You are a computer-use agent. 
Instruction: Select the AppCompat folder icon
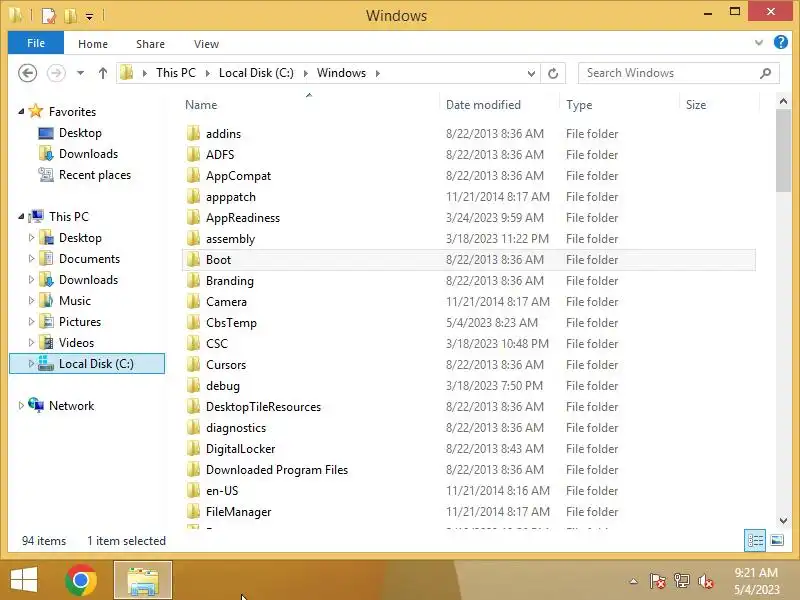pyautogui.click(x=193, y=175)
